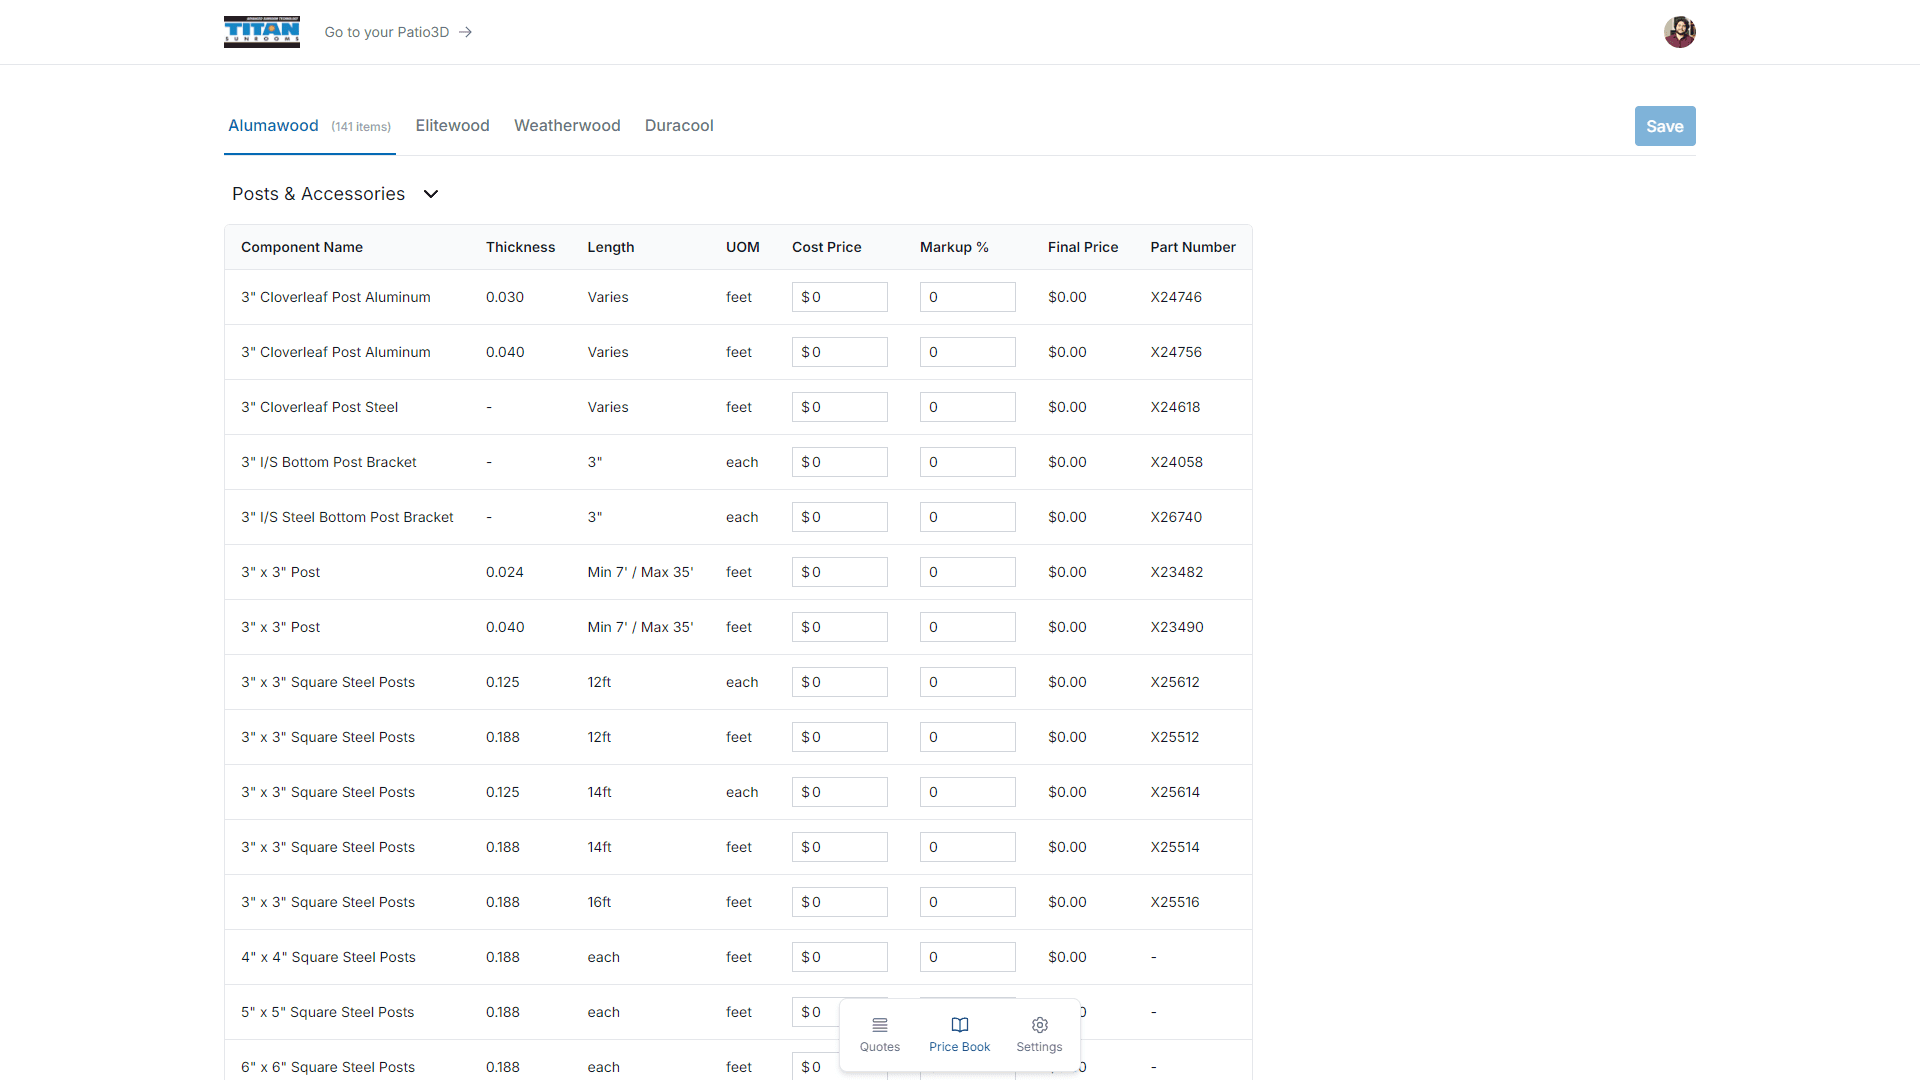Switch to the Weatherwood tab
This screenshot has width=1920, height=1080.
567,126
